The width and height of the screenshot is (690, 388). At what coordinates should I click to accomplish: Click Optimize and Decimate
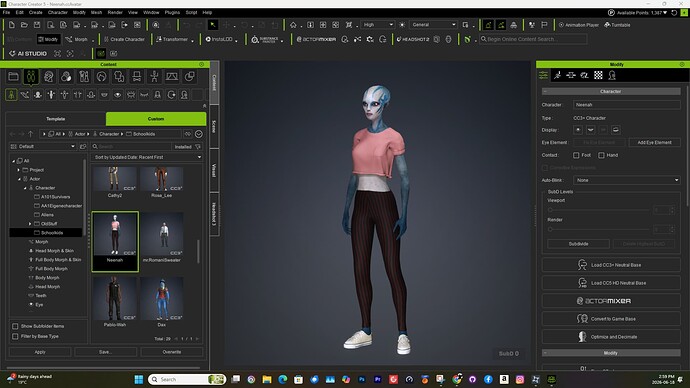611,337
